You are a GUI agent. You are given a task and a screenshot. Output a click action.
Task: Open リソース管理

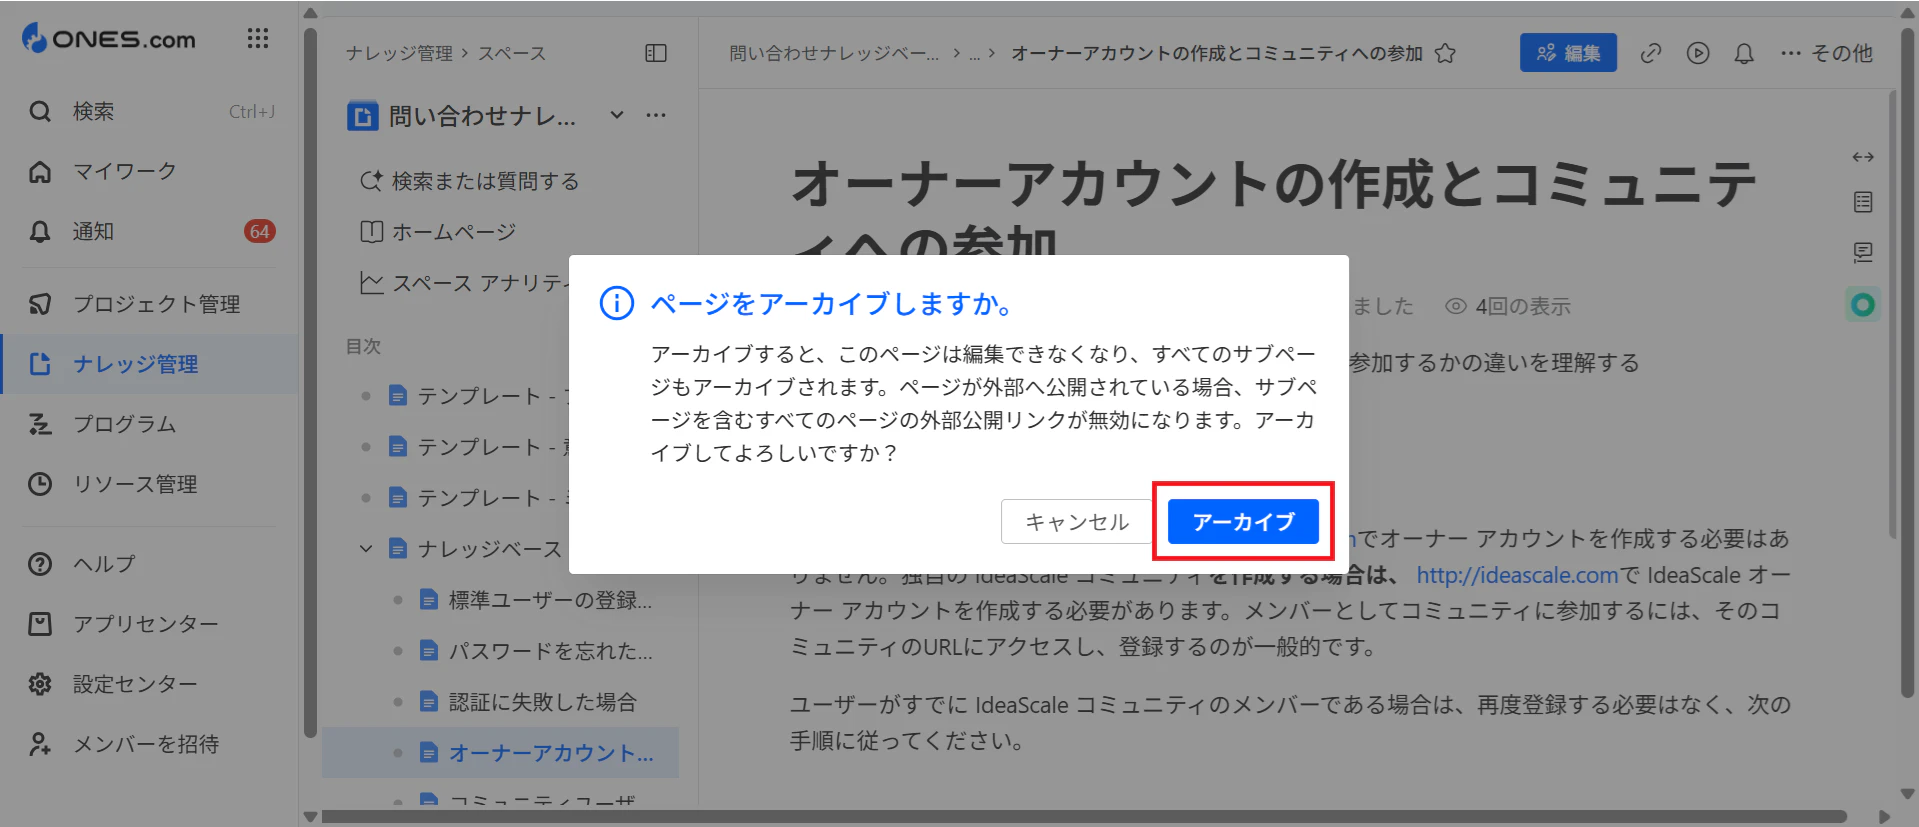click(x=150, y=484)
